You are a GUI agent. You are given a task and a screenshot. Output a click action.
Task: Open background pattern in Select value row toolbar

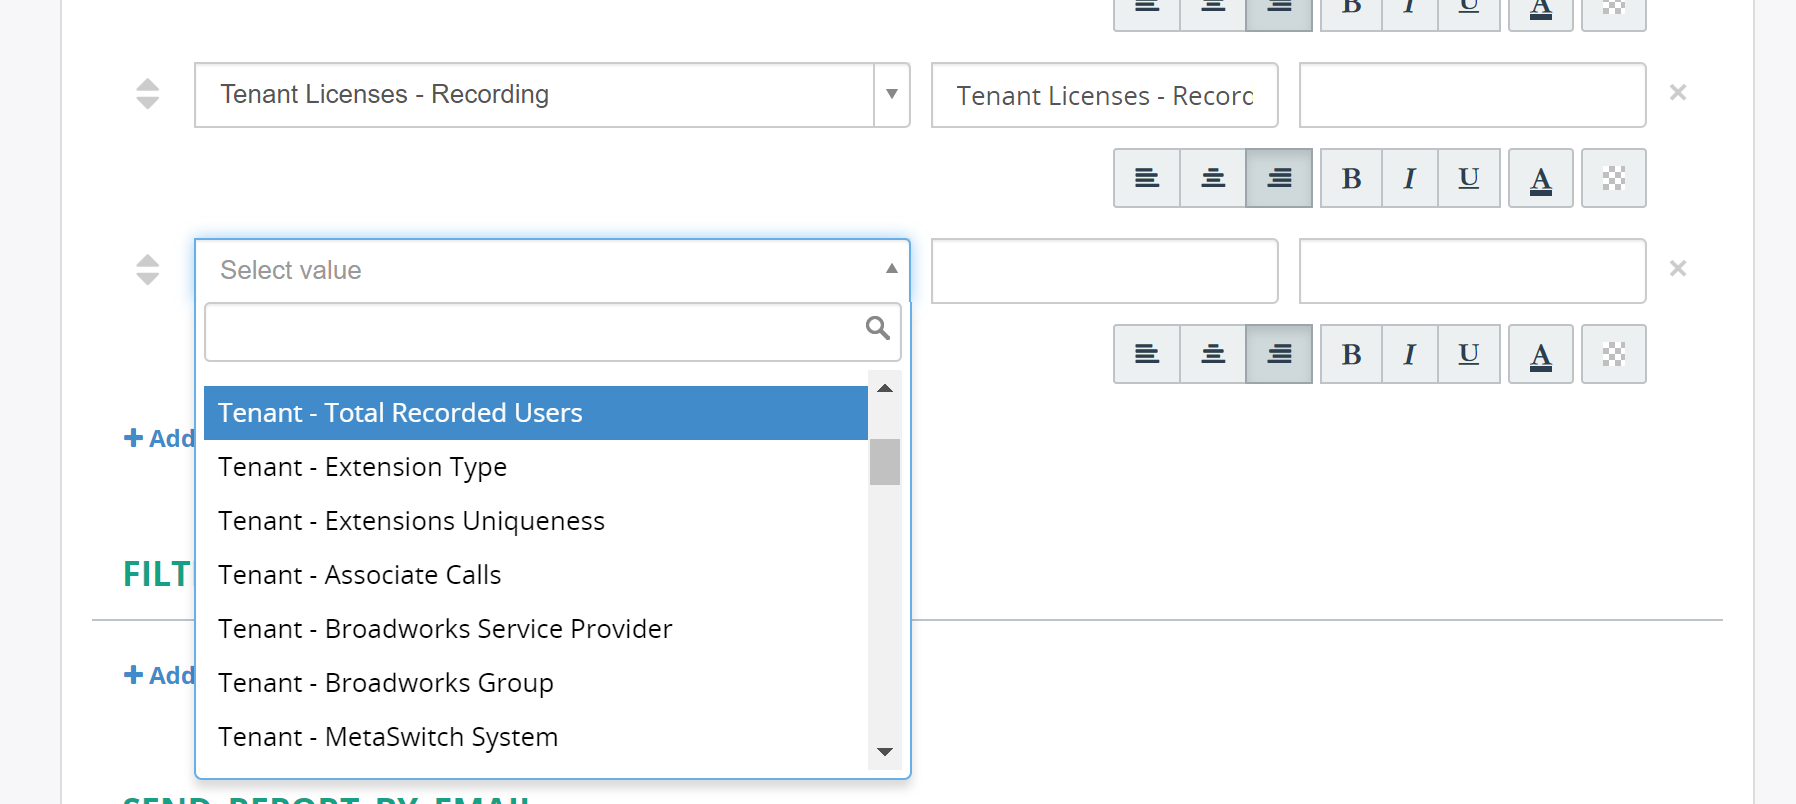[x=1614, y=354]
